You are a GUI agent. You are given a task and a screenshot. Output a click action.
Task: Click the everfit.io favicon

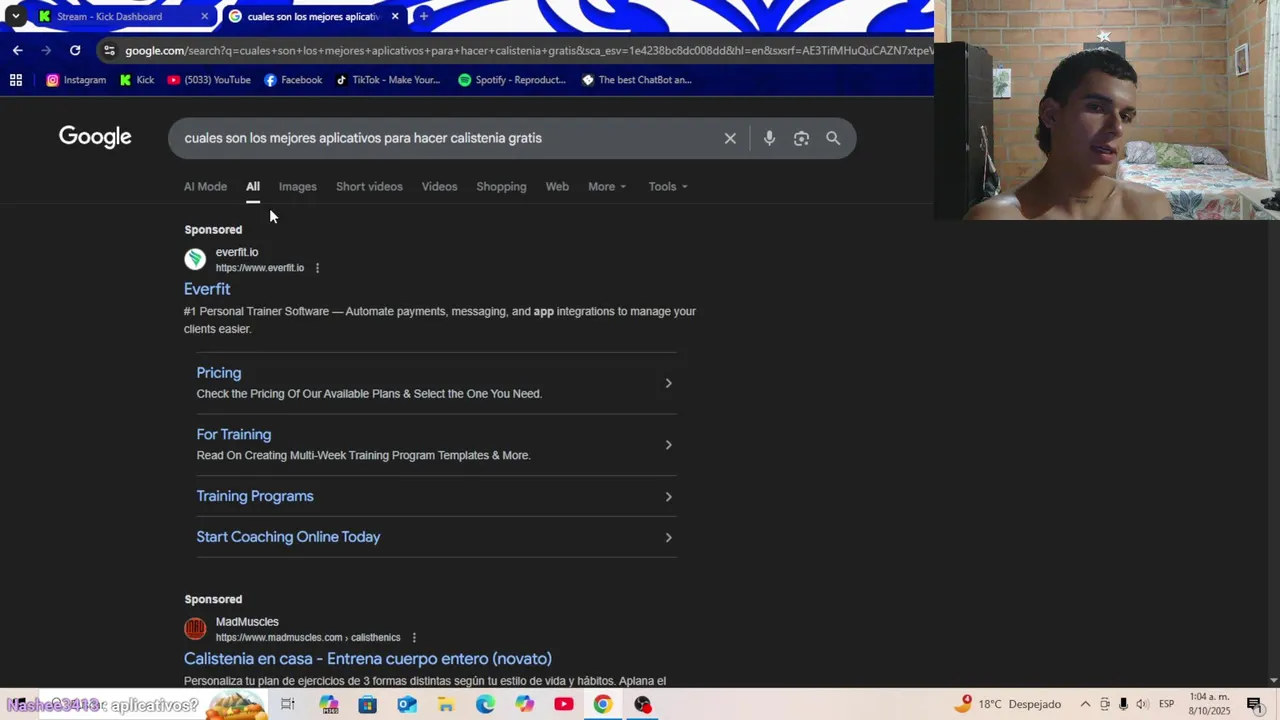click(195, 260)
